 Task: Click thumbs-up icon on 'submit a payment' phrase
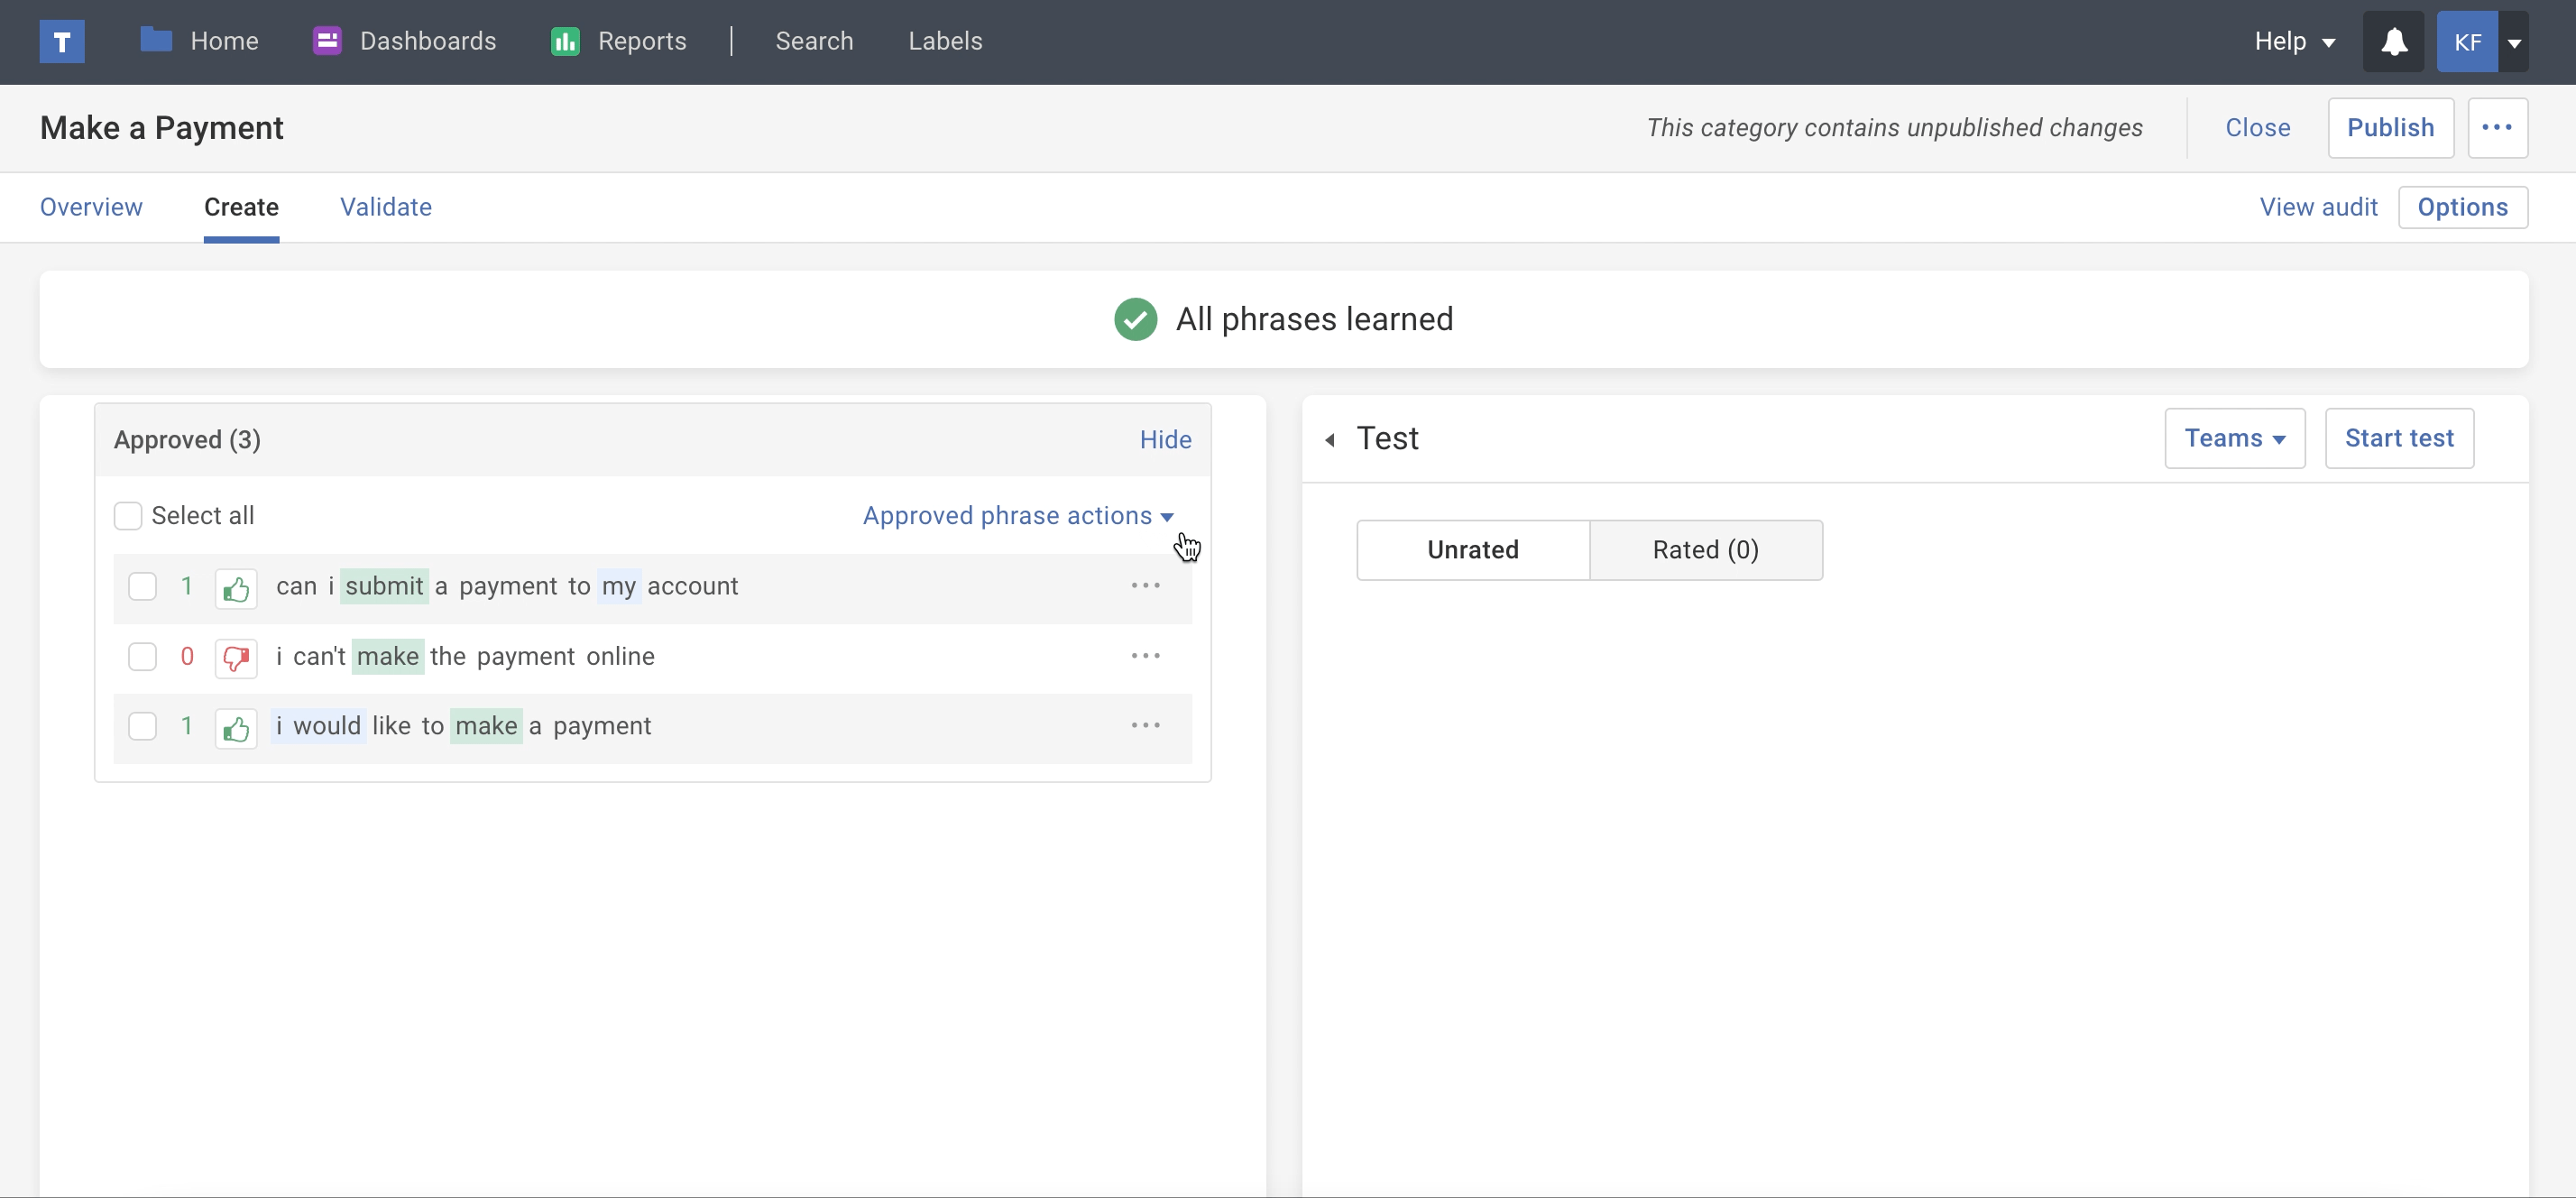pyautogui.click(x=236, y=589)
